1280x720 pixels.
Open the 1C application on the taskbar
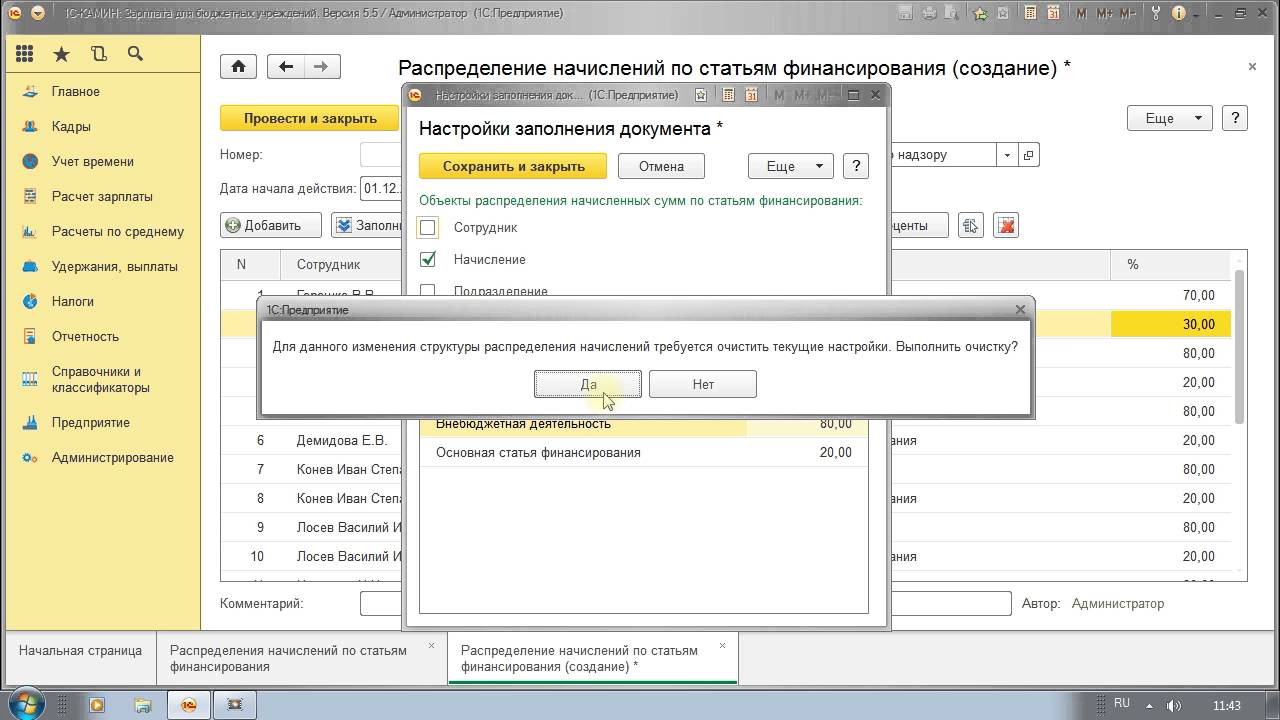tap(188, 704)
